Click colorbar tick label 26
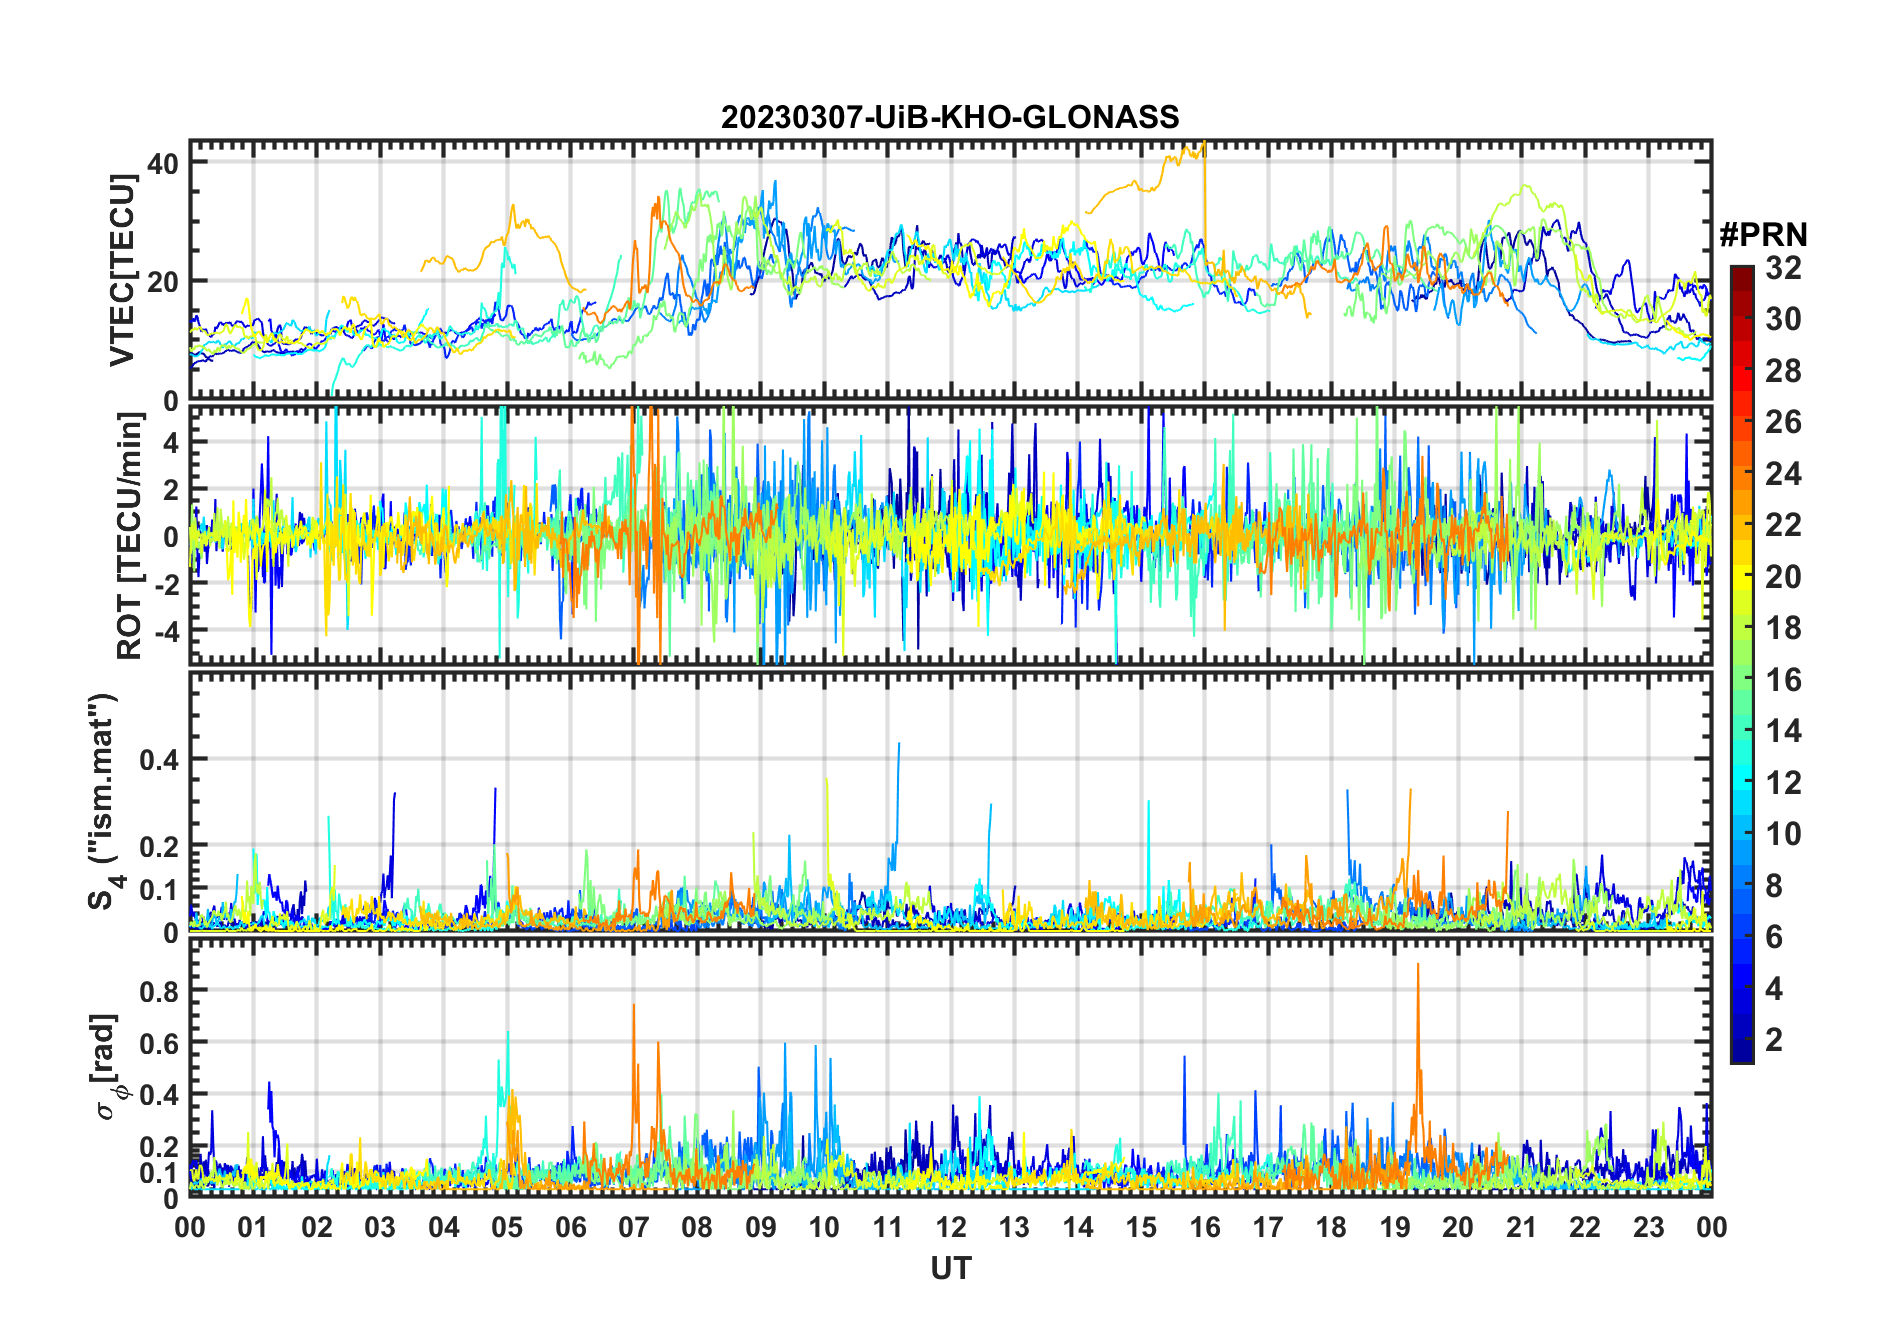 pyautogui.click(x=1783, y=422)
